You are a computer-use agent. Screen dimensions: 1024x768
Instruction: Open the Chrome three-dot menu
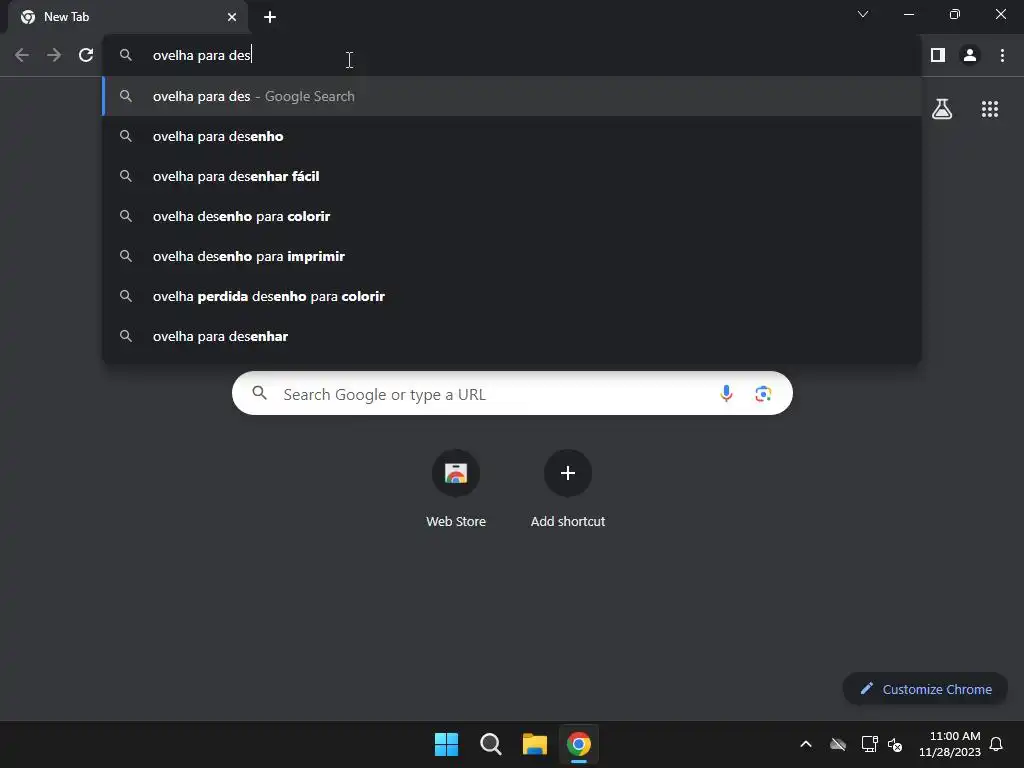click(x=1002, y=56)
